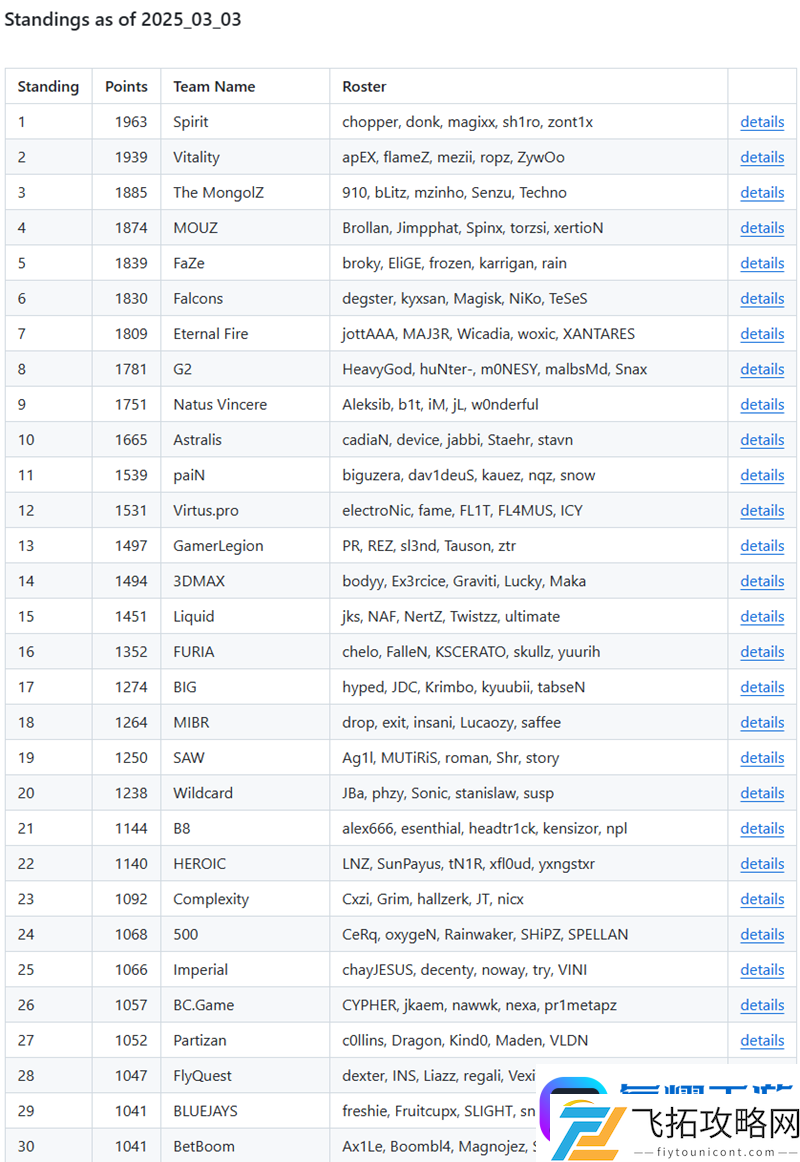This screenshot has width=800, height=1162.
Task: Open details for Eternal Fire
Action: 762,333
